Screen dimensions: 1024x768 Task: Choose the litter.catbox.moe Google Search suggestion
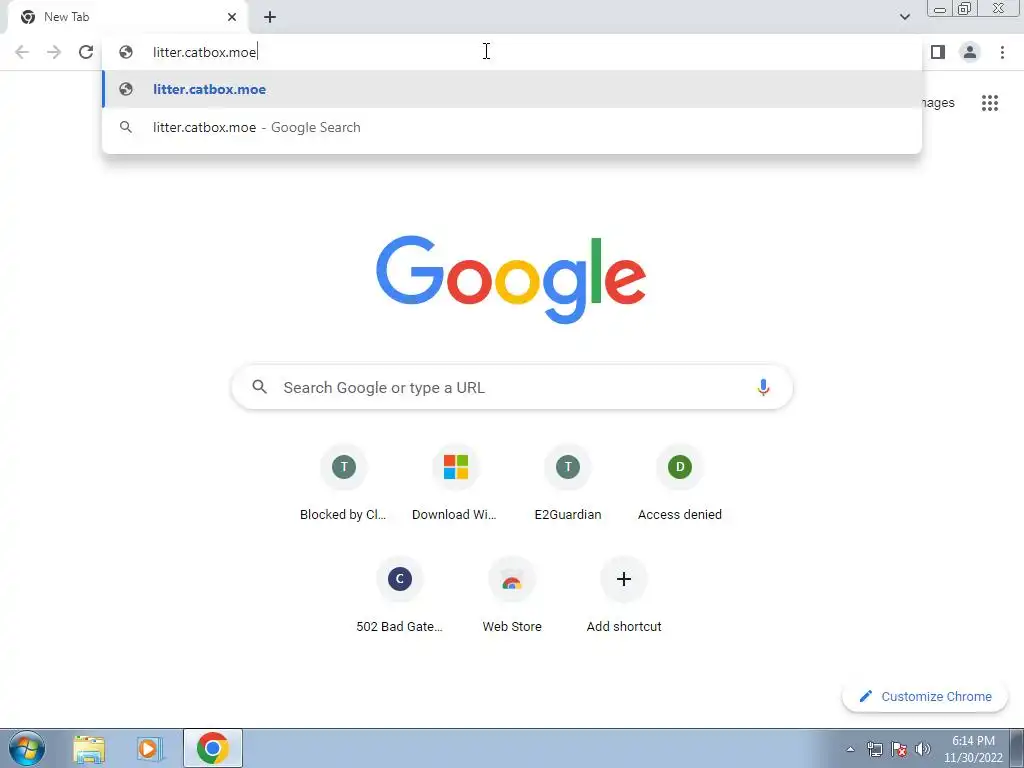pos(512,127)
